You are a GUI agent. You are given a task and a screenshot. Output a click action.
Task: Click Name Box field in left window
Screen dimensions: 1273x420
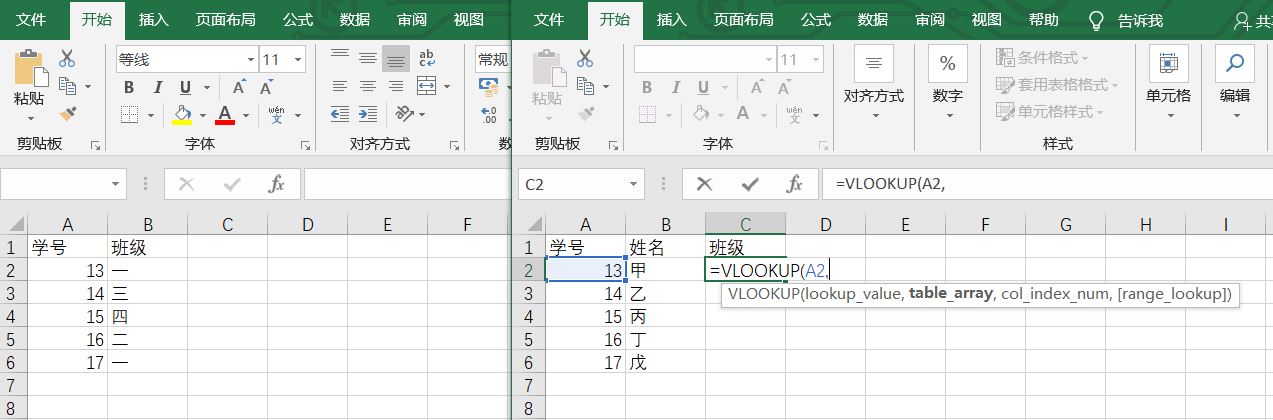pyautogui.click(x=54, y=184)
